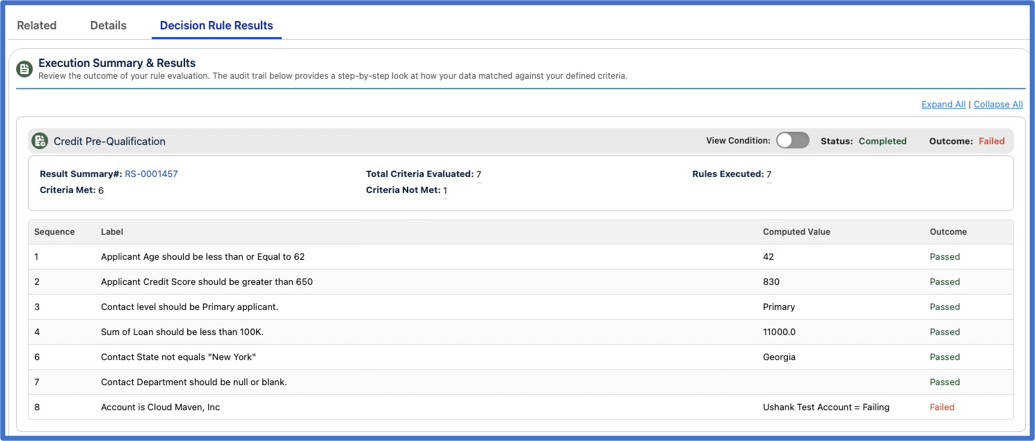Click Passed outcome for Credit Score row
The height and width of the screenshot is (441, 1035).
coord(945,282)
